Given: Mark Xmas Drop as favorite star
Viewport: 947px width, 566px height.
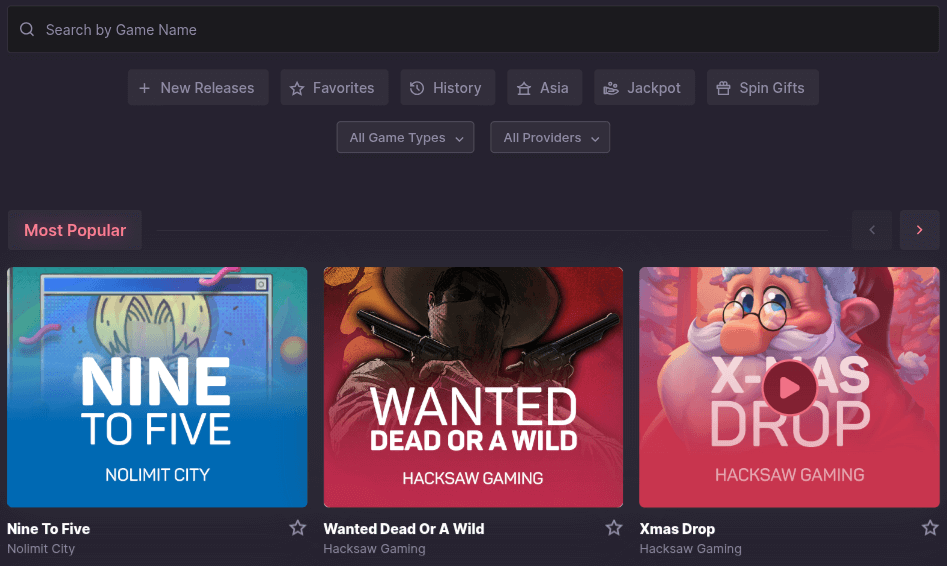Looking at the screenshot, I should [930, 528].
